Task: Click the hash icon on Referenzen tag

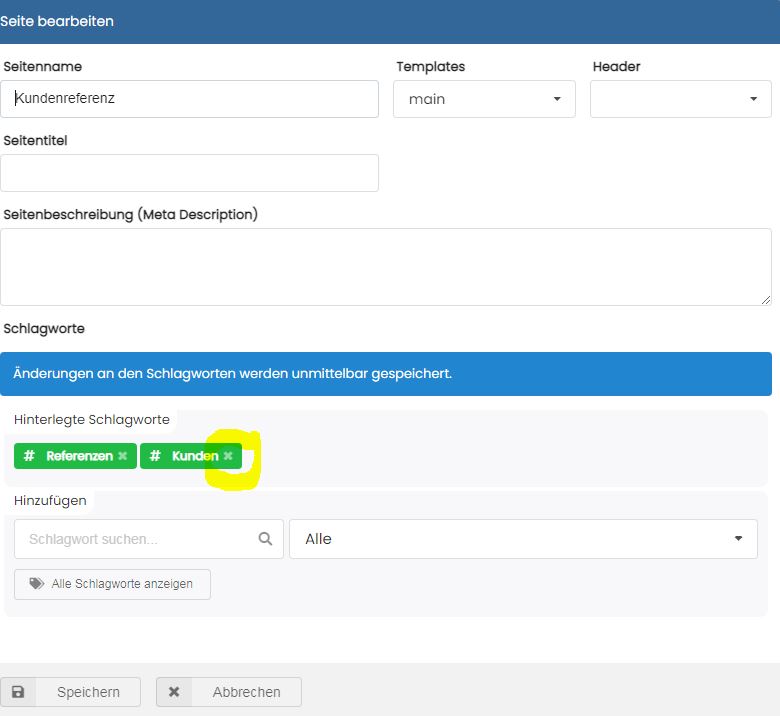Action: tap(29, 456)
